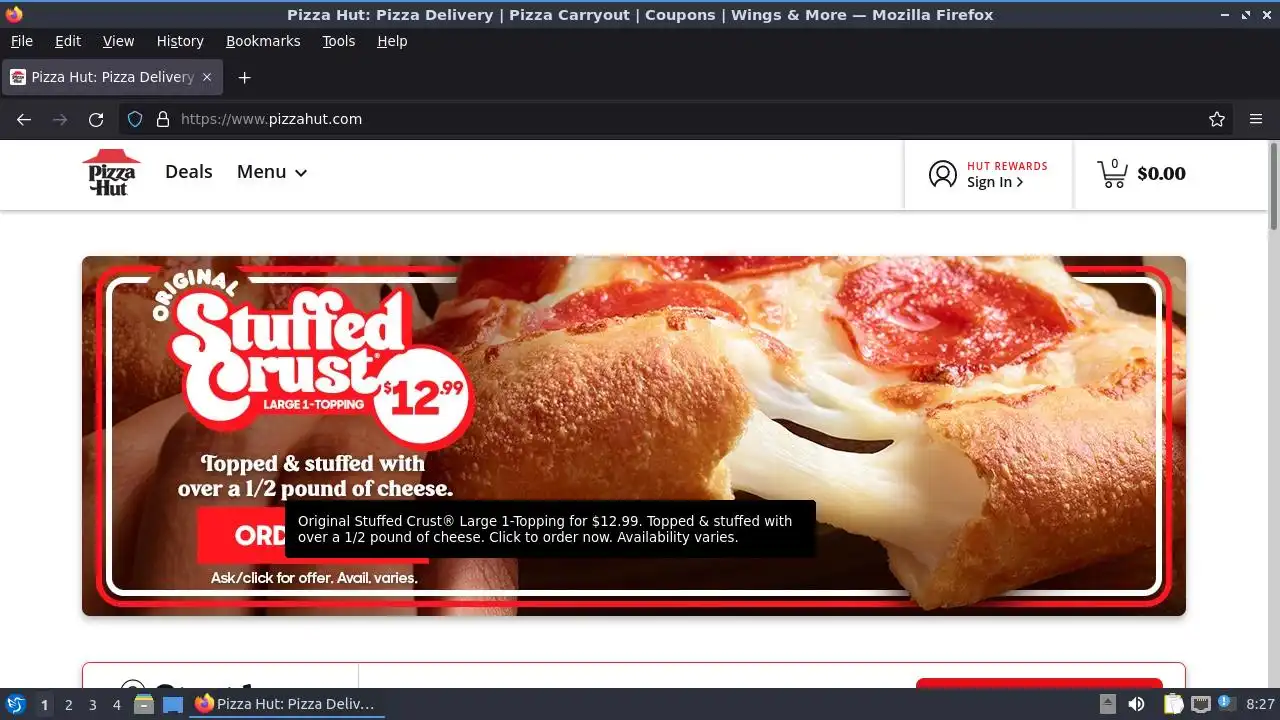Close the Pizza Hut tab
The height and width of the screenshot is (720, 1280).
[x=207, y=77]
